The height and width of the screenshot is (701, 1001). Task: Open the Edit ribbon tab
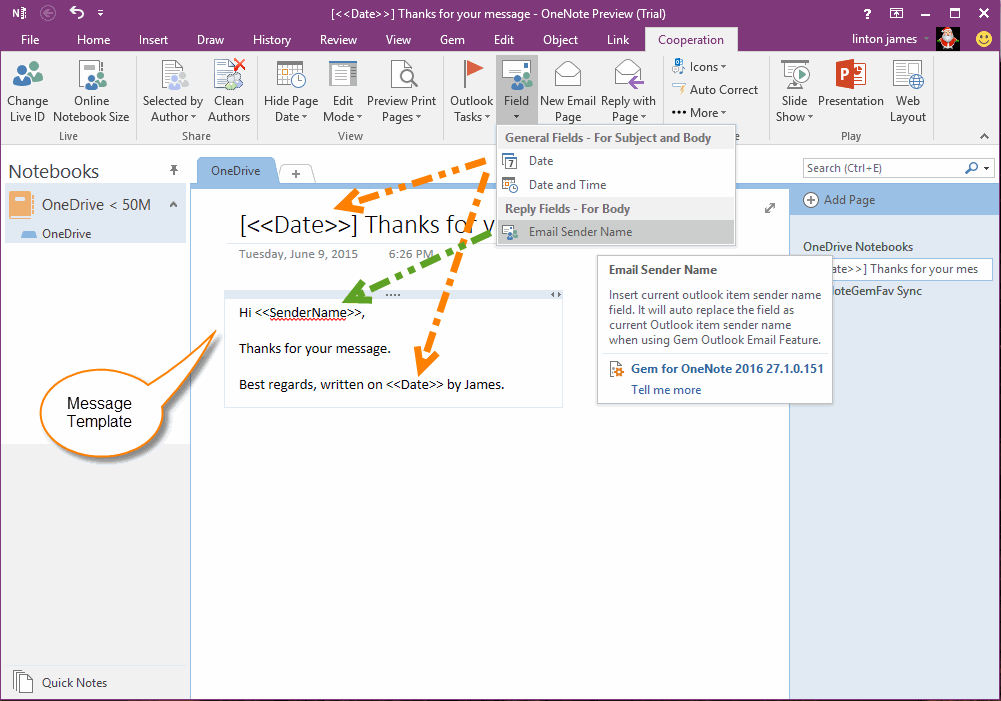(x=504, y=40)
